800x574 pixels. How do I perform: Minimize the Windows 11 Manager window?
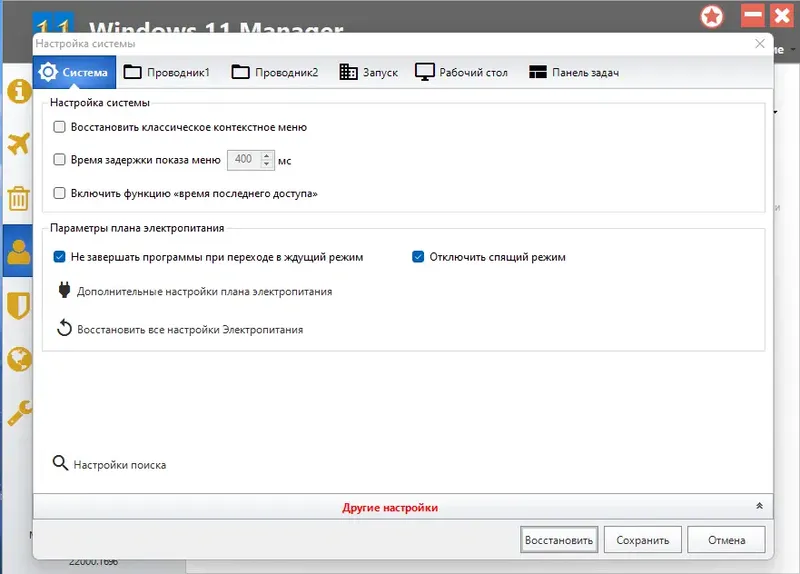tap(753, 15)
